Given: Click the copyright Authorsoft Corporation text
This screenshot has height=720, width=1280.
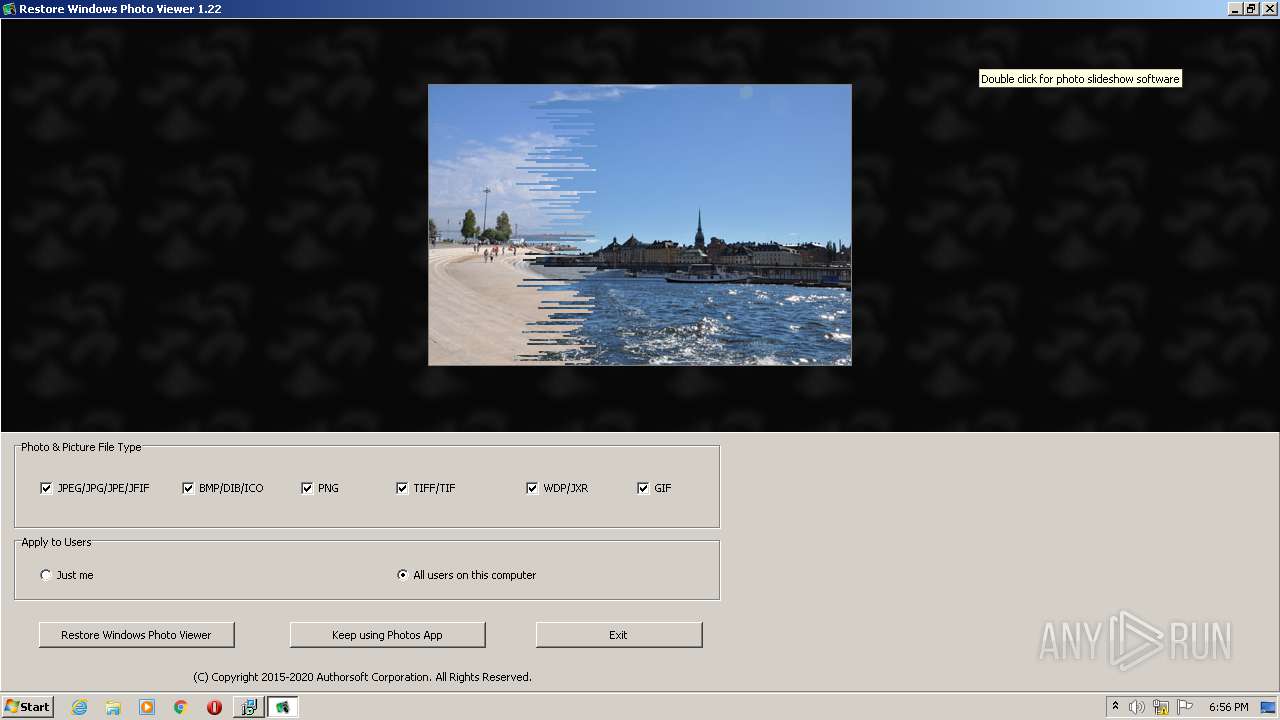Looking at the screenshot, I should point(362,677).
